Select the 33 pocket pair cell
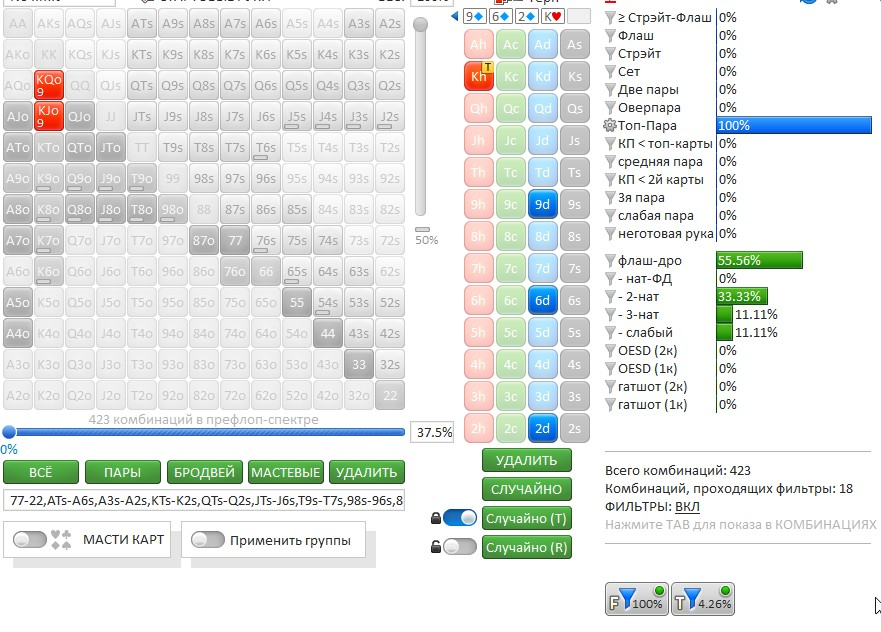The image size is (881, 632). pyautogui.click(x=358, y=364)
